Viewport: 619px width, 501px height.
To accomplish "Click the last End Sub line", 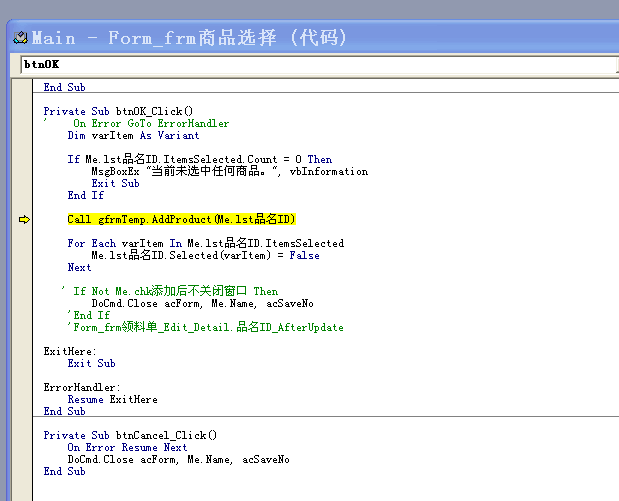I will (64, 471).
